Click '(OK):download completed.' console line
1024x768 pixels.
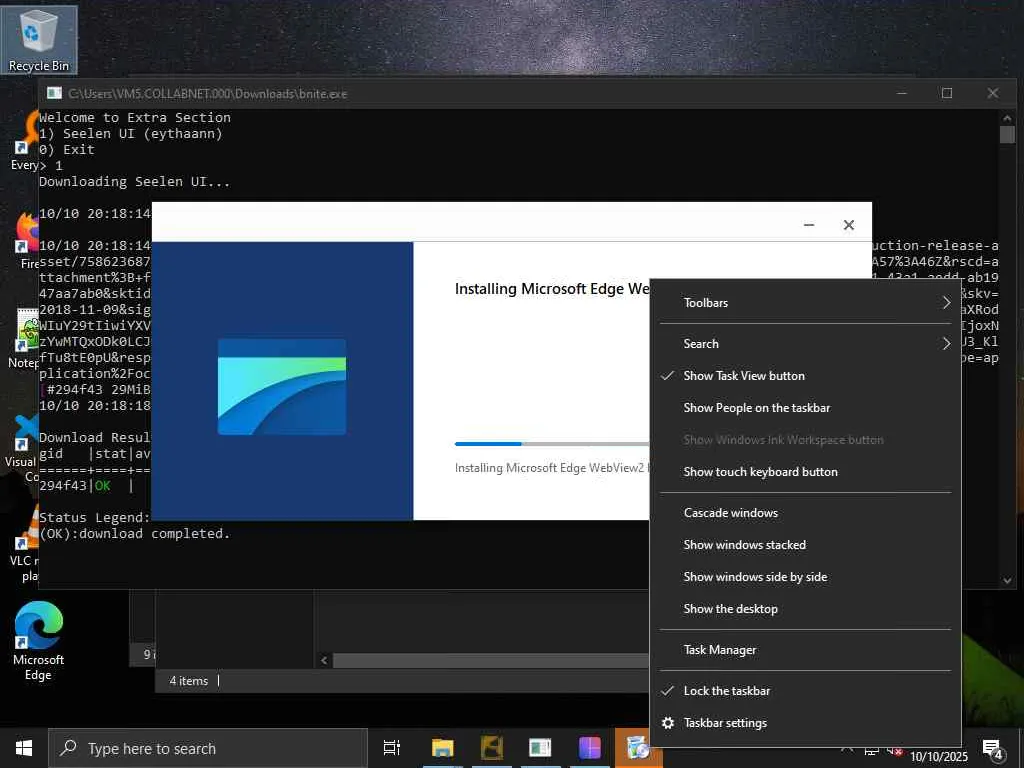[x=135, y=534]
